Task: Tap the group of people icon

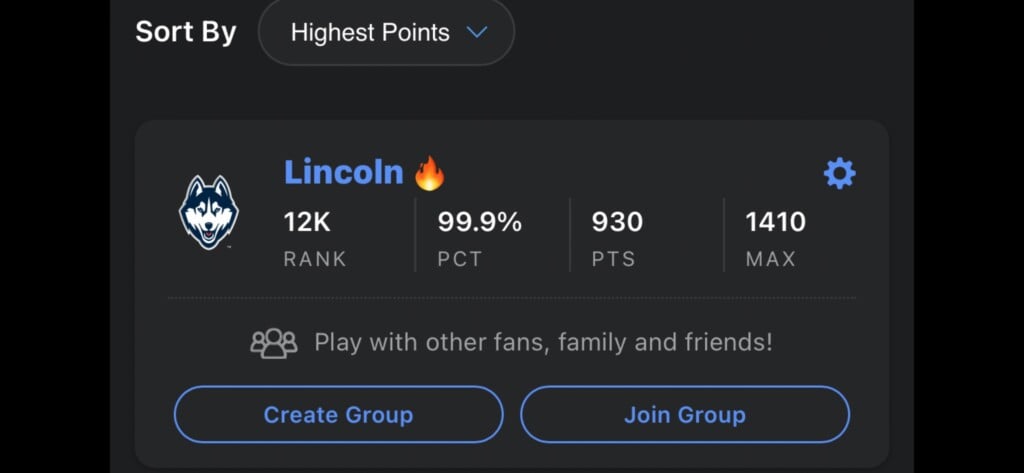Action: [274, 343]
